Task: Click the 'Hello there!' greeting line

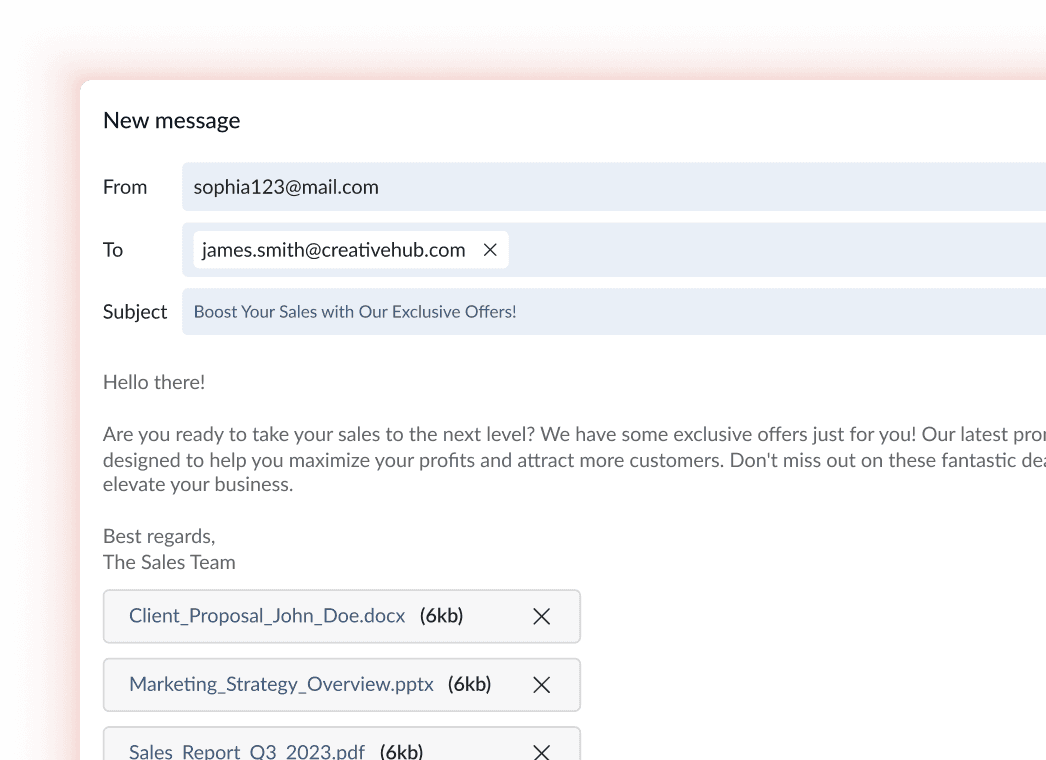Action: pyautogui.click(x=154, y=382)
